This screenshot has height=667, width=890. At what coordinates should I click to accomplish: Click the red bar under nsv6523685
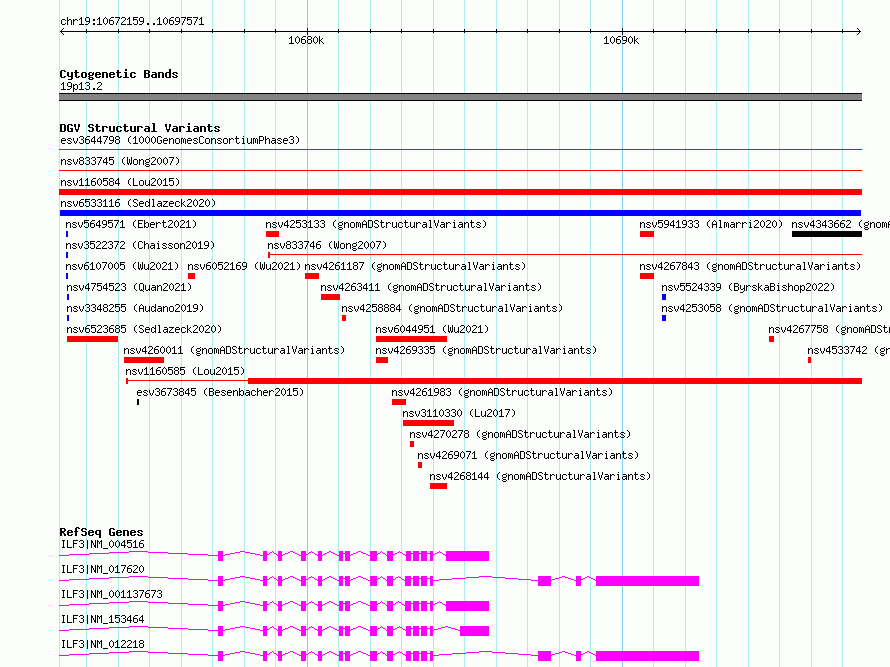(x=93, y=339)
